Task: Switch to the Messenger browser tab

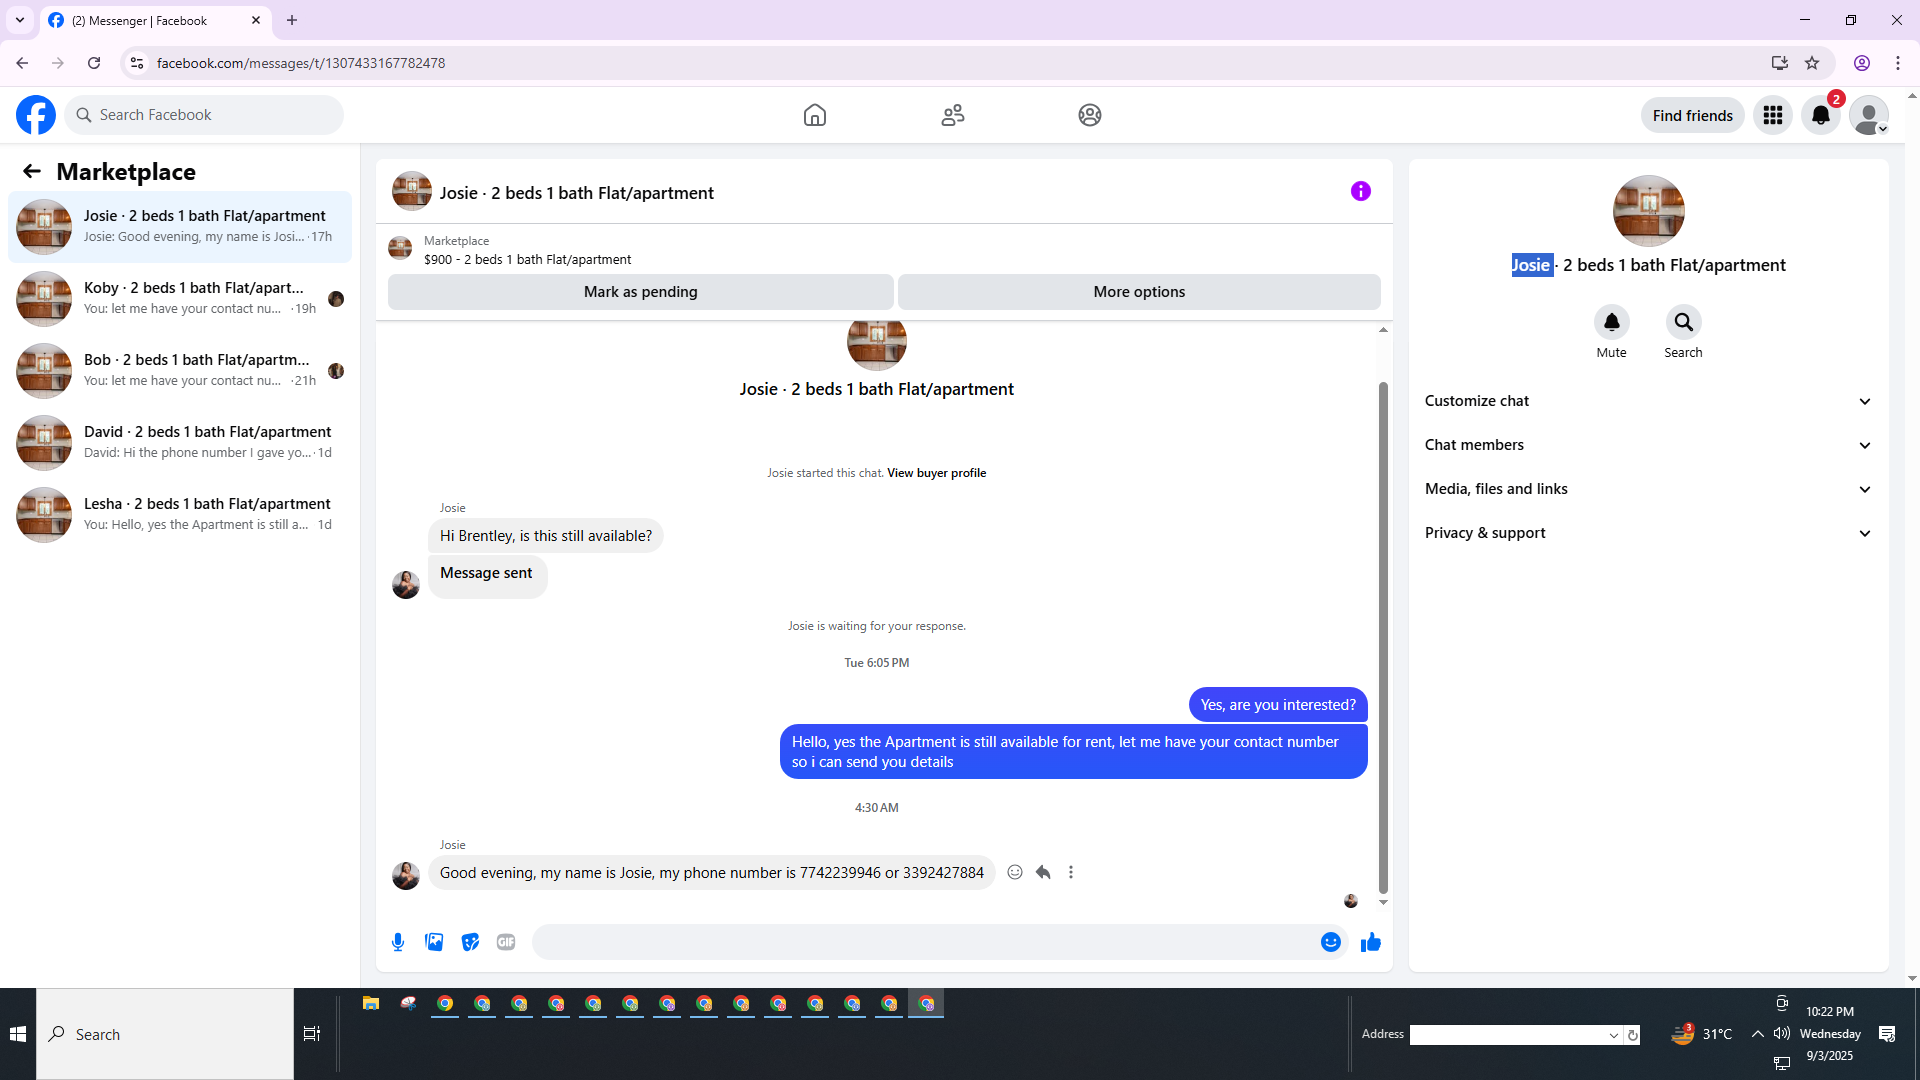Action: [155, 20]
